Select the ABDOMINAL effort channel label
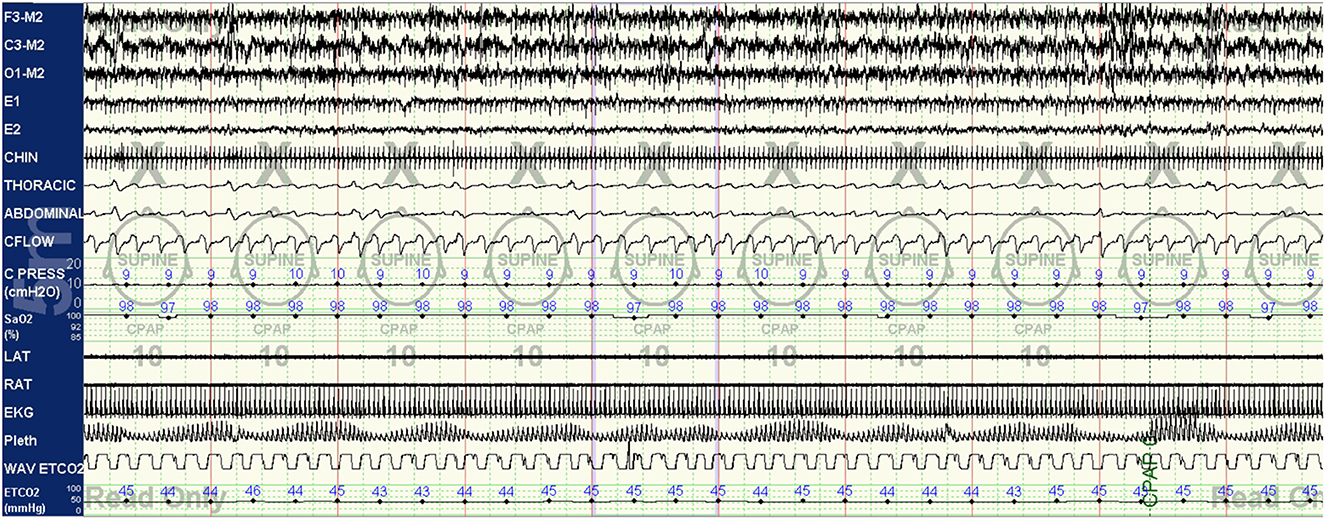Screen dimensions: 1325x519 (42, 213)
